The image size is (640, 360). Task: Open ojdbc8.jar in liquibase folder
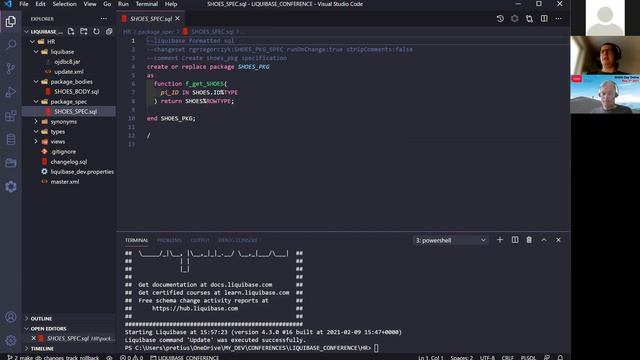point(67,62)
